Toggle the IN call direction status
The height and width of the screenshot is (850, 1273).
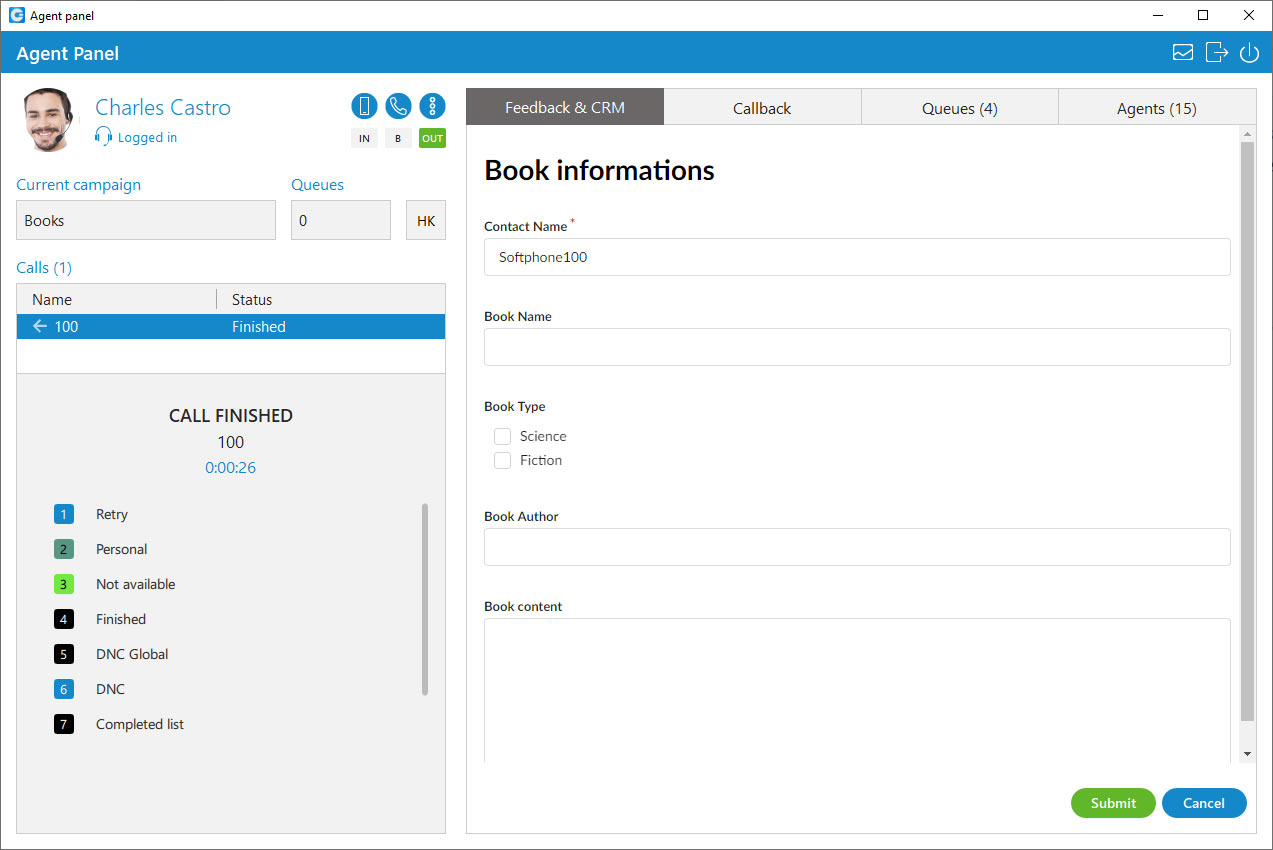coord(364,138)
